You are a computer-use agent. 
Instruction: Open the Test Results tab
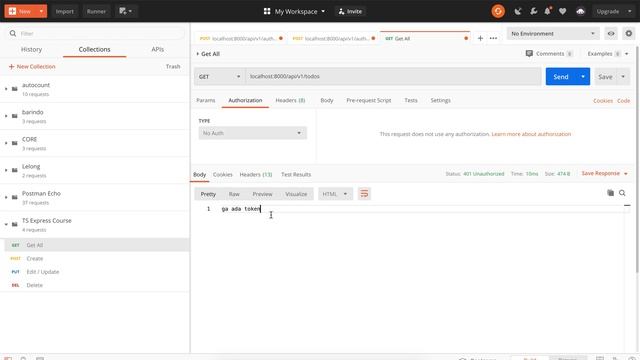point(296,174)
